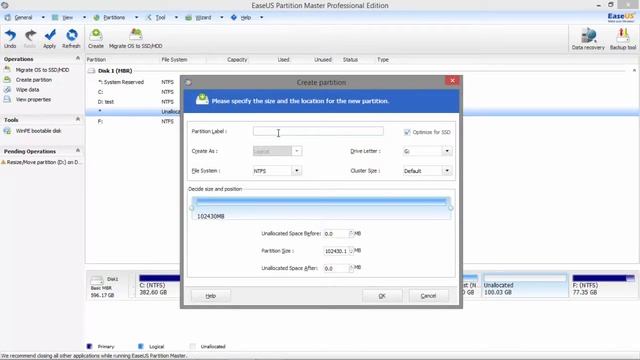The height and width of the screenshot is (360, 640).
Task: Open the Data recovery tool
Action: pos(588,39)
